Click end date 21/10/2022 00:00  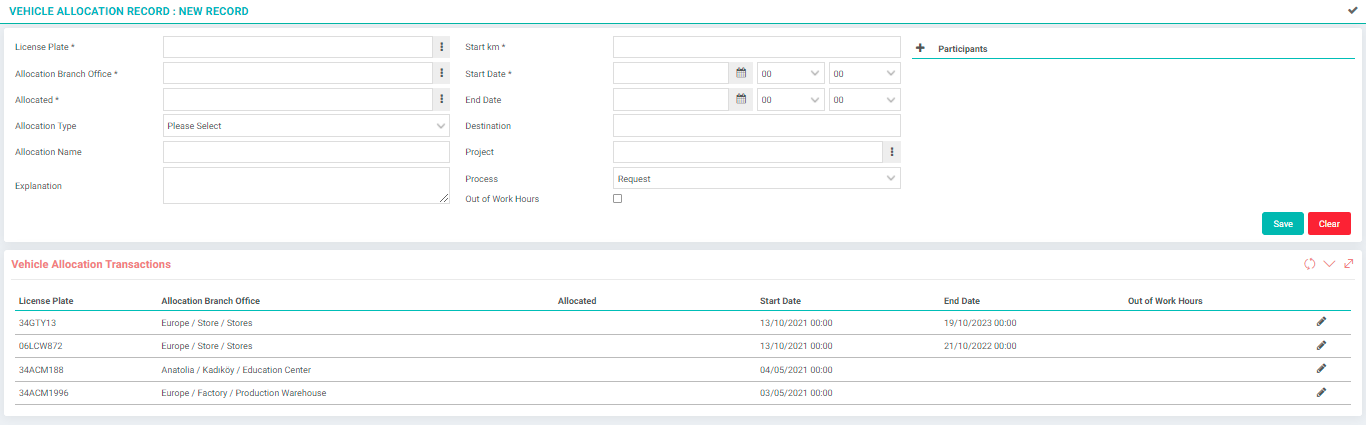[980, 346]
